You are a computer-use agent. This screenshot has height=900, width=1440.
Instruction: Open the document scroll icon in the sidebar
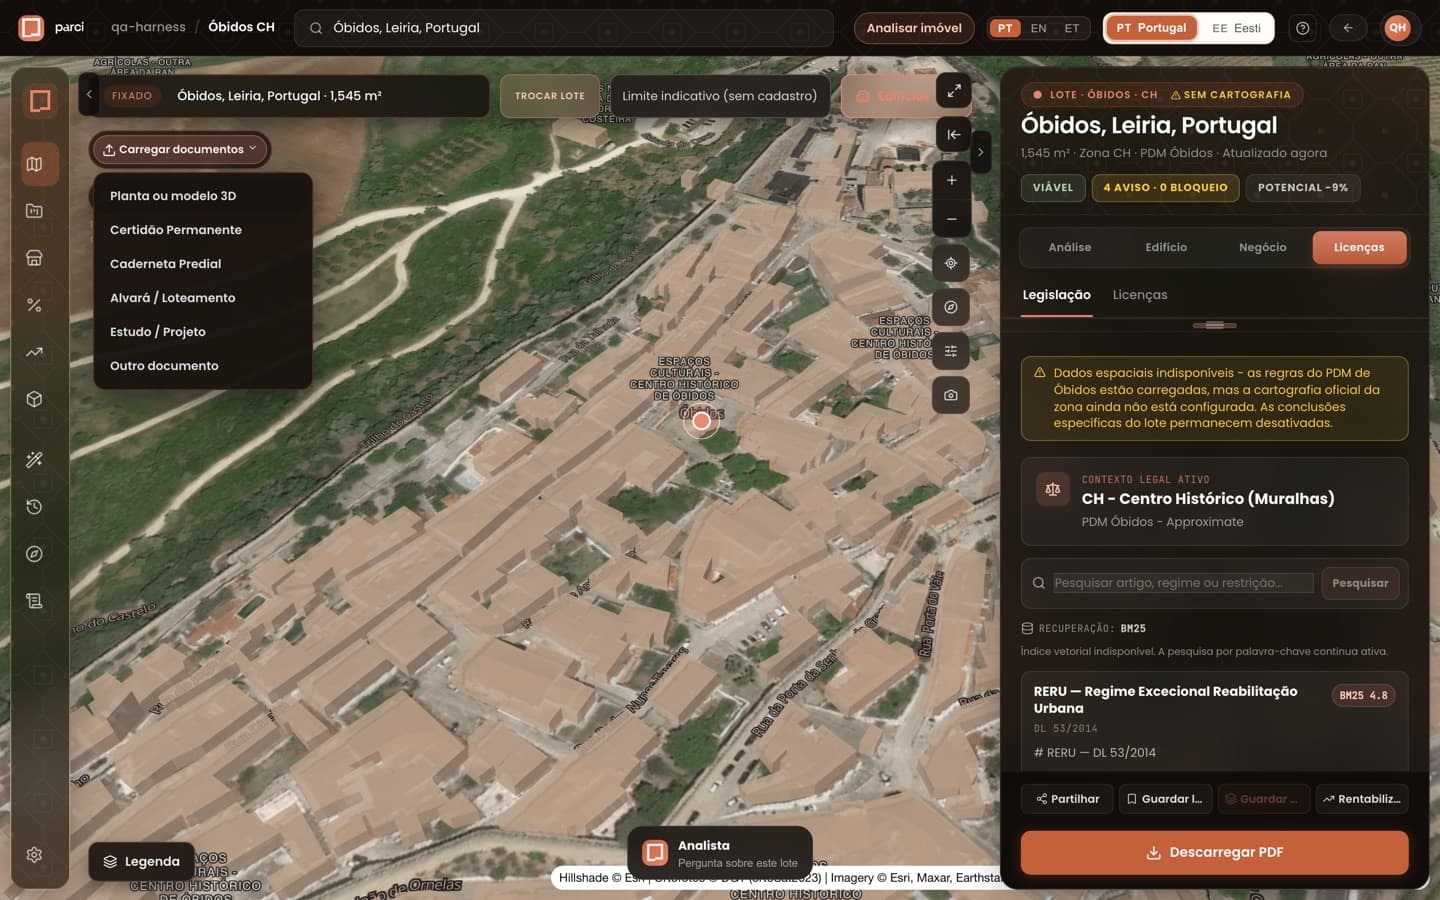[x=35, y=601]
